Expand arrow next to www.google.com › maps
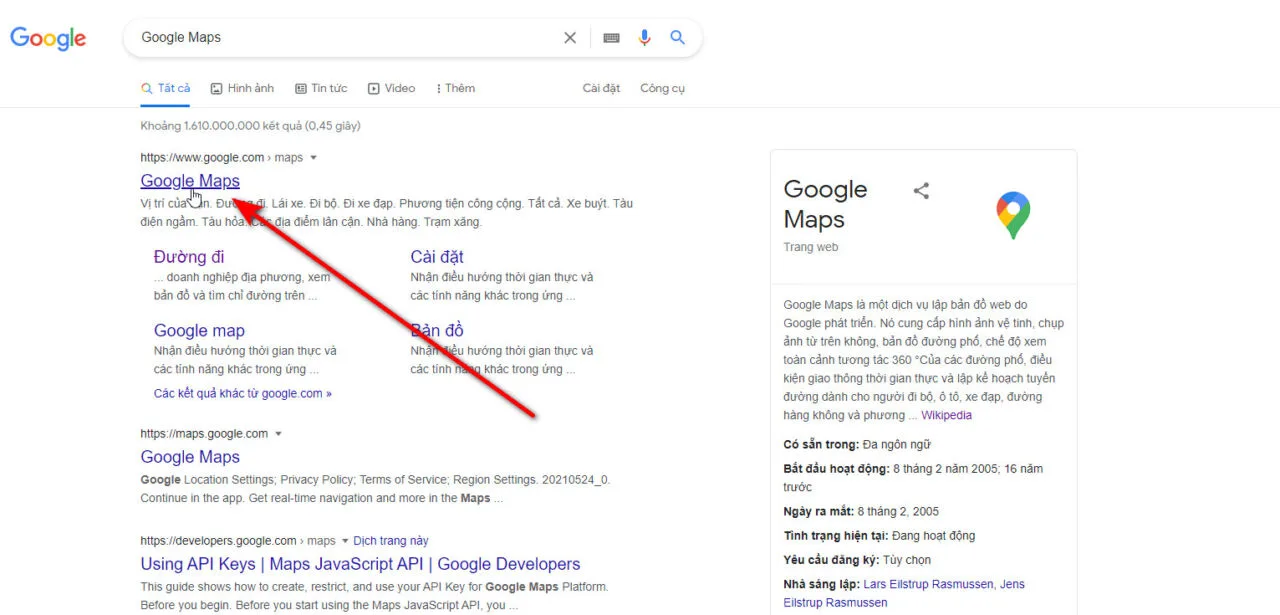Viewport: 1280px width, 615px height. [x=313, y=158]
